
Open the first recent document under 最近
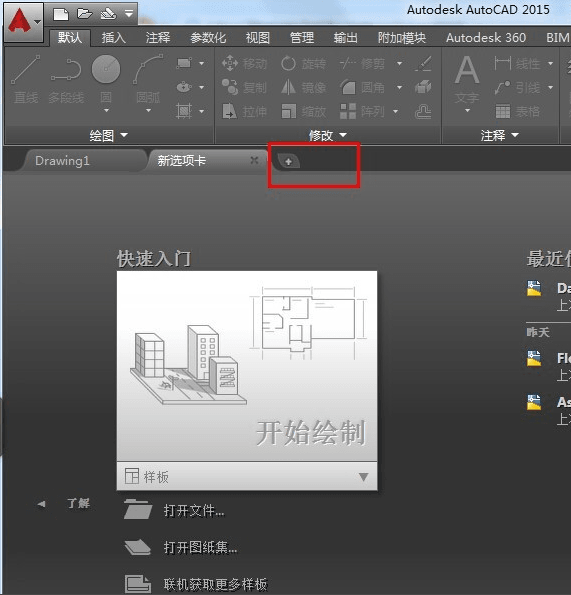549,295
